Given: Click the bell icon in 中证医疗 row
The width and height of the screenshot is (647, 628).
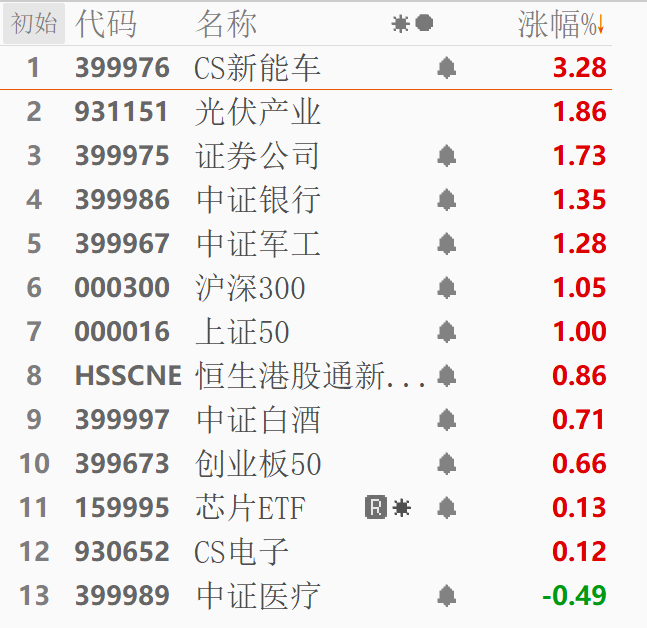Looking at the screenshot, I should [x=446, y=596].
